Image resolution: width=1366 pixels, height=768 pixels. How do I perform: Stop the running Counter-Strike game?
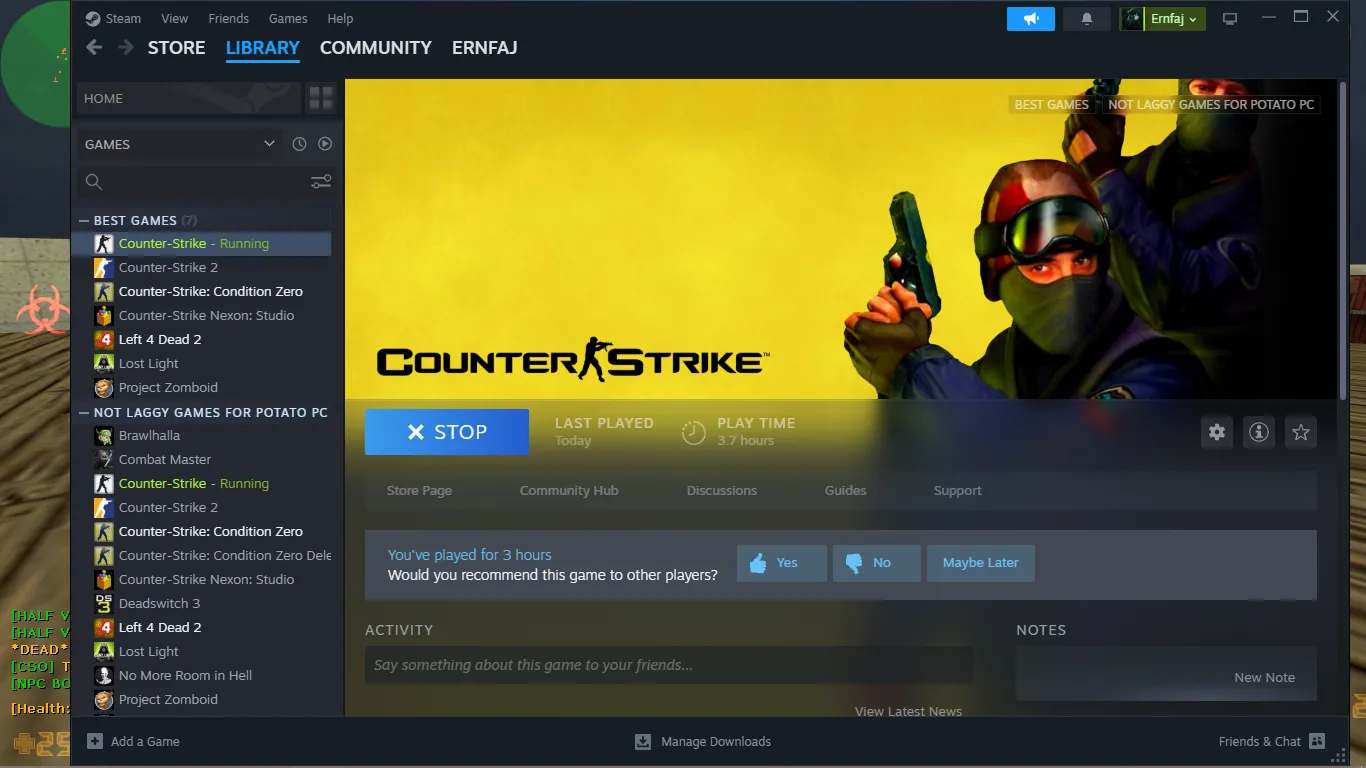(447, 432)
